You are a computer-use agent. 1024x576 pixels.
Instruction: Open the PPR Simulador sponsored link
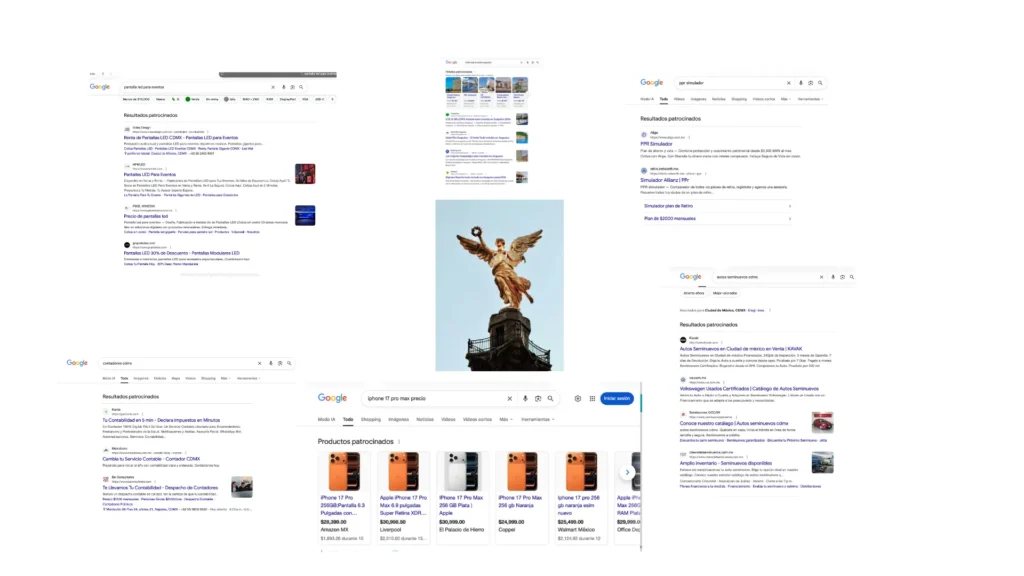[x=656, y=143]
